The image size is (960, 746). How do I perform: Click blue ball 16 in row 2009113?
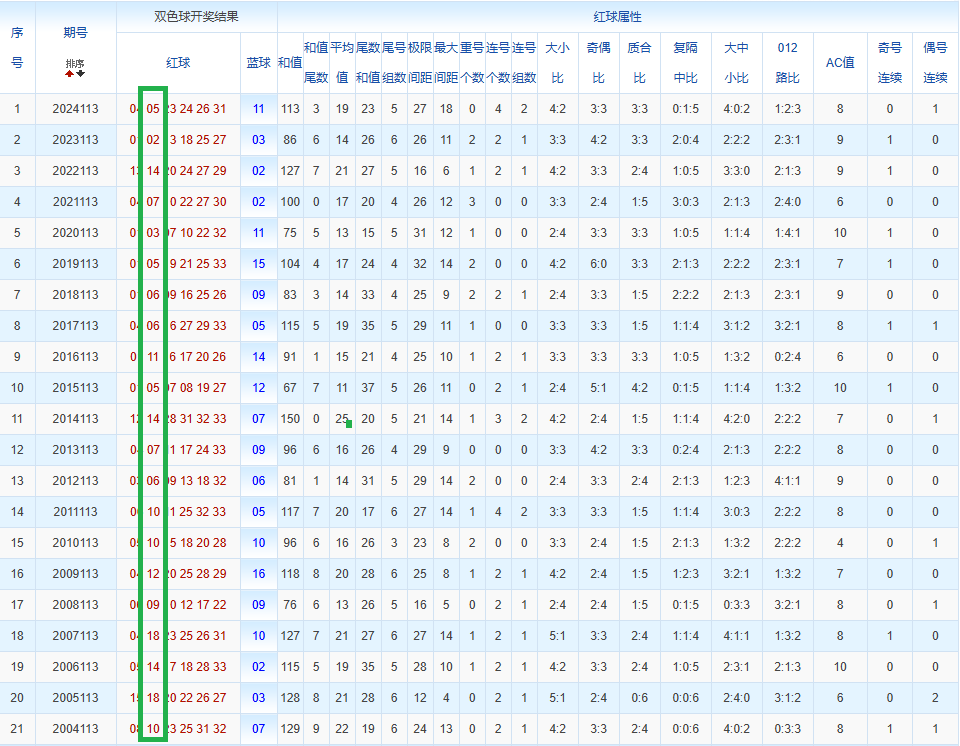point(258,574)
